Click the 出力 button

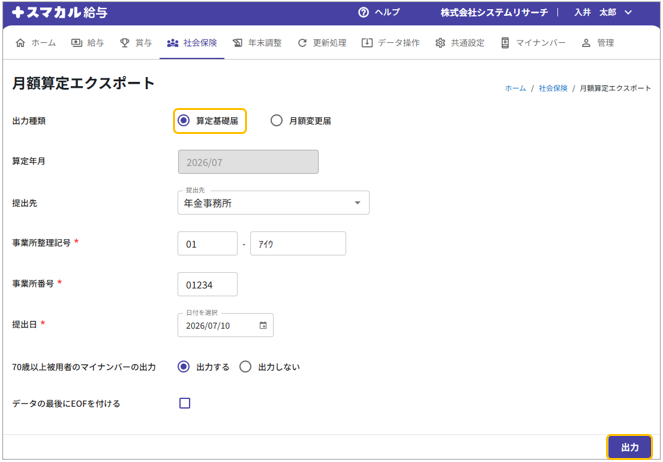(630, 447)
